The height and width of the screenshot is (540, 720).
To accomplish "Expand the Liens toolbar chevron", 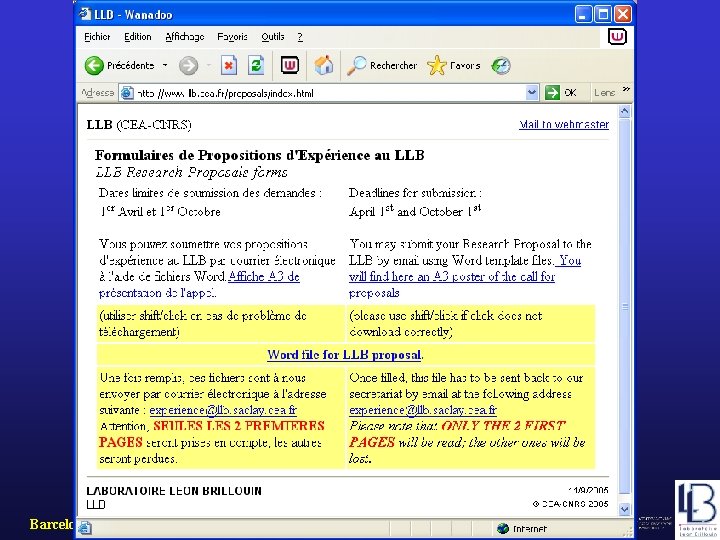I will coord(626,89).
